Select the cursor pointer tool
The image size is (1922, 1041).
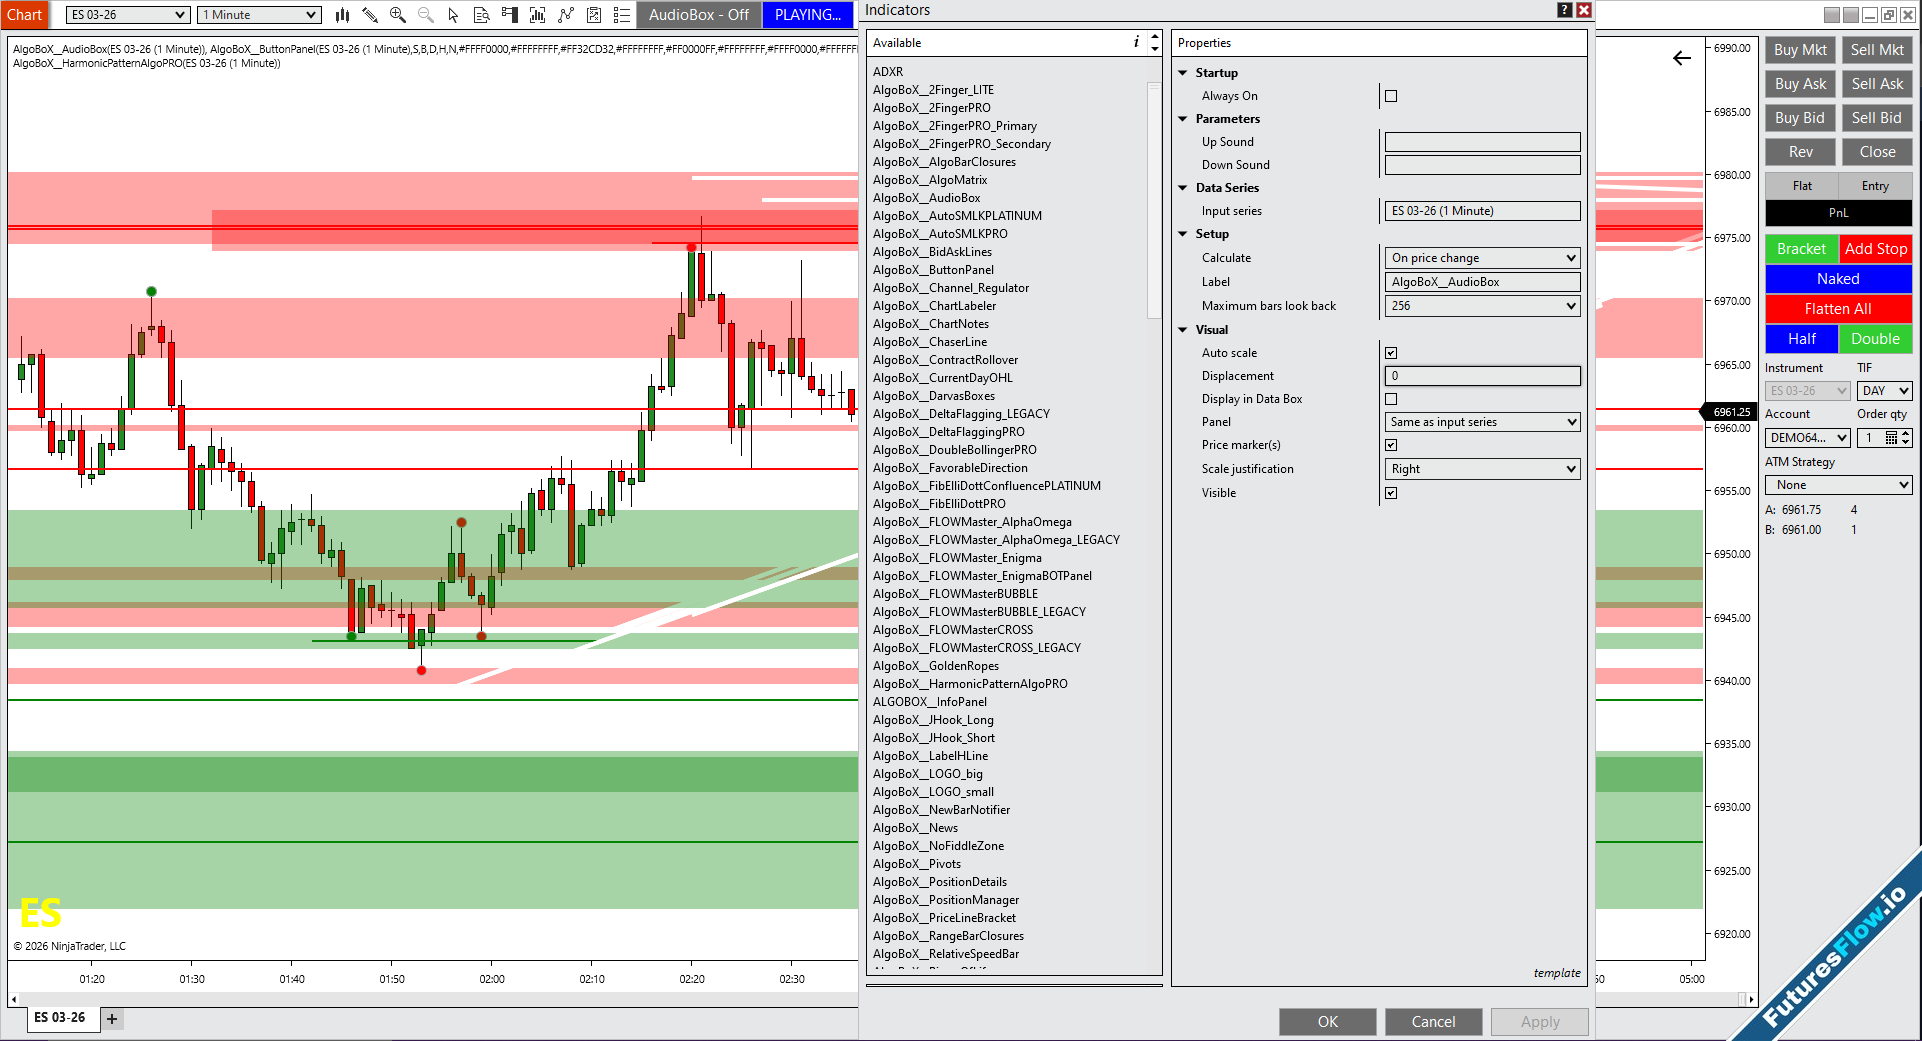(453, 15)
